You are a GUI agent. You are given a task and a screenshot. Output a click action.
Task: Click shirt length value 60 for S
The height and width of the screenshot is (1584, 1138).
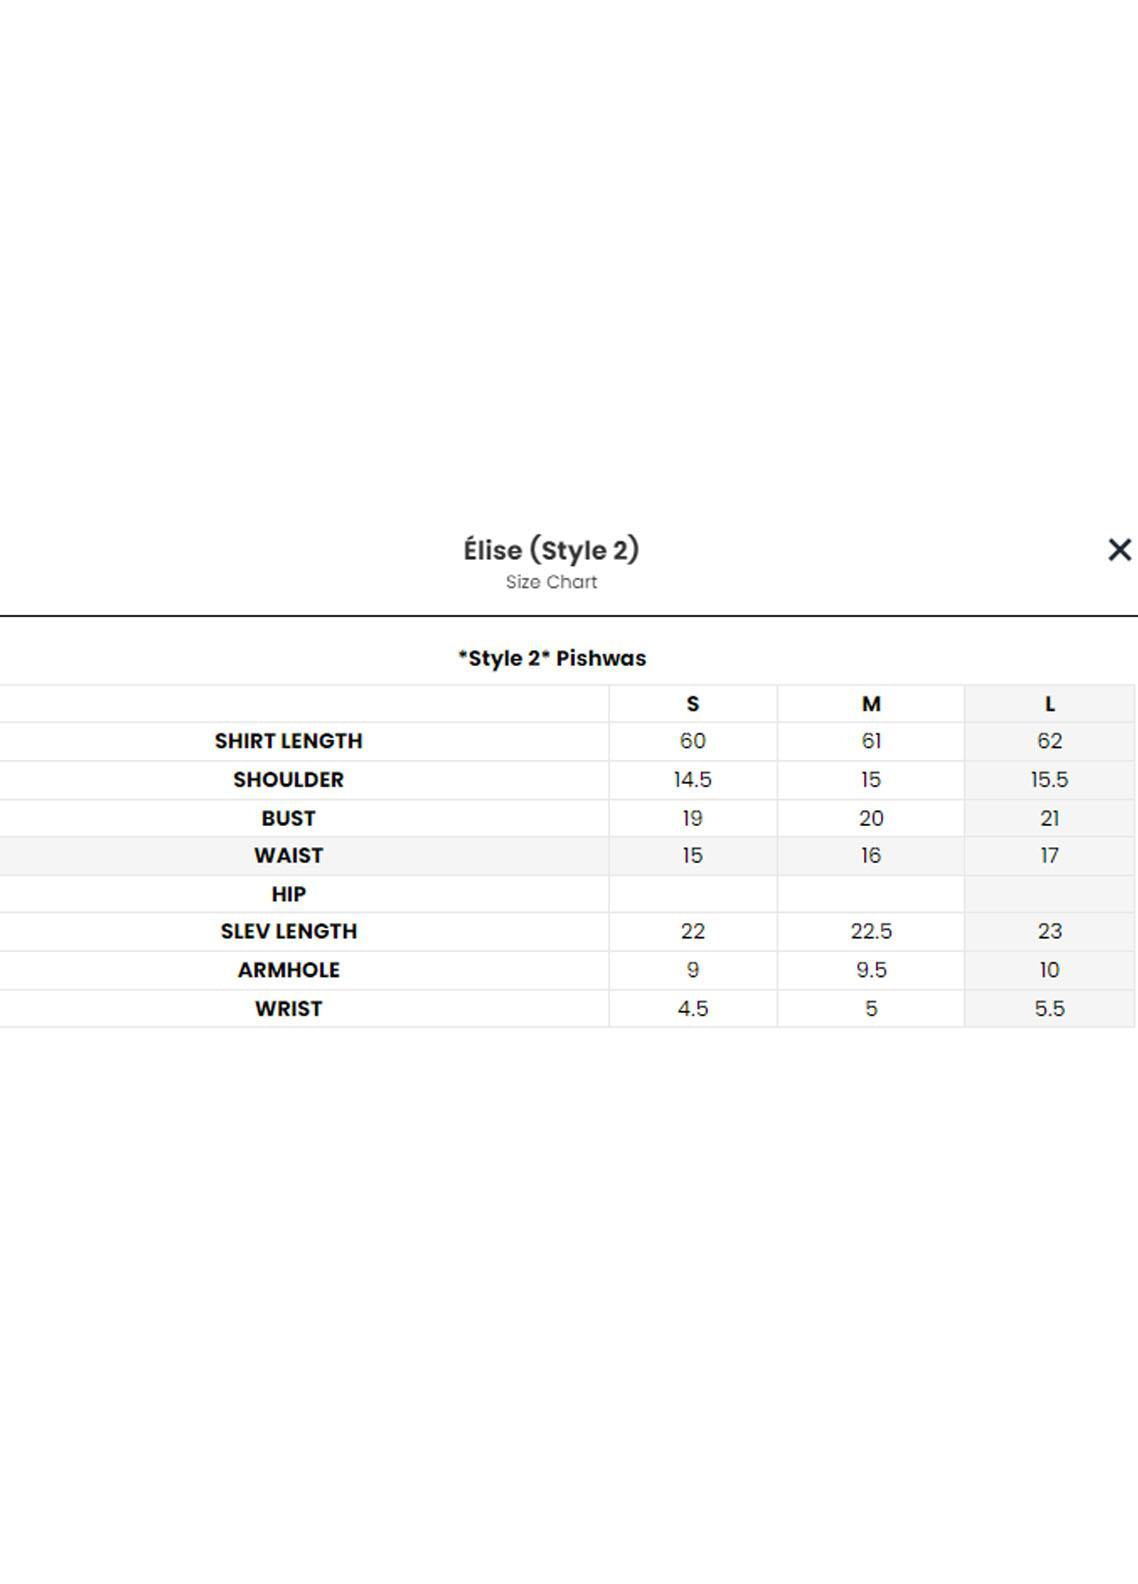[x=692, y=741]
